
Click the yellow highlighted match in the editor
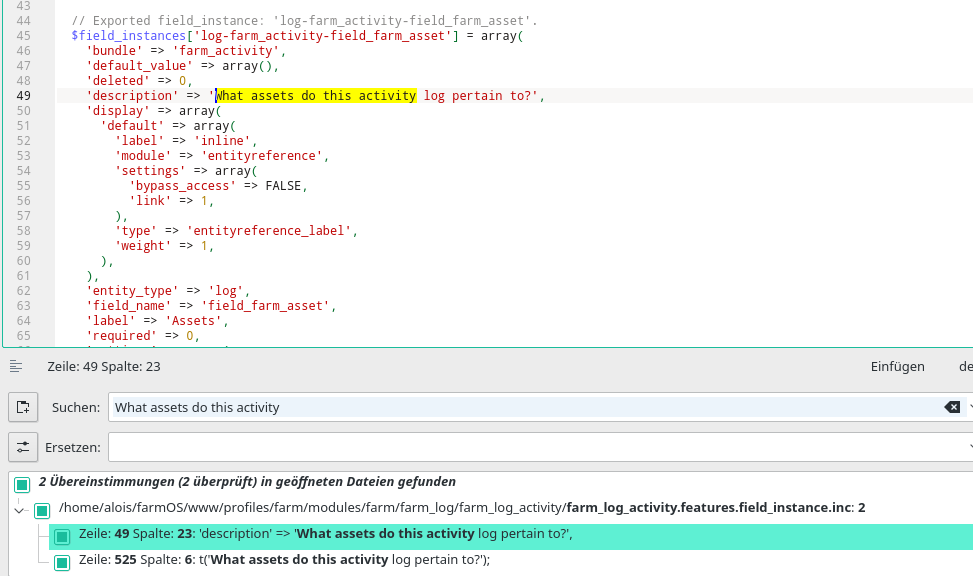coord(316,96)
